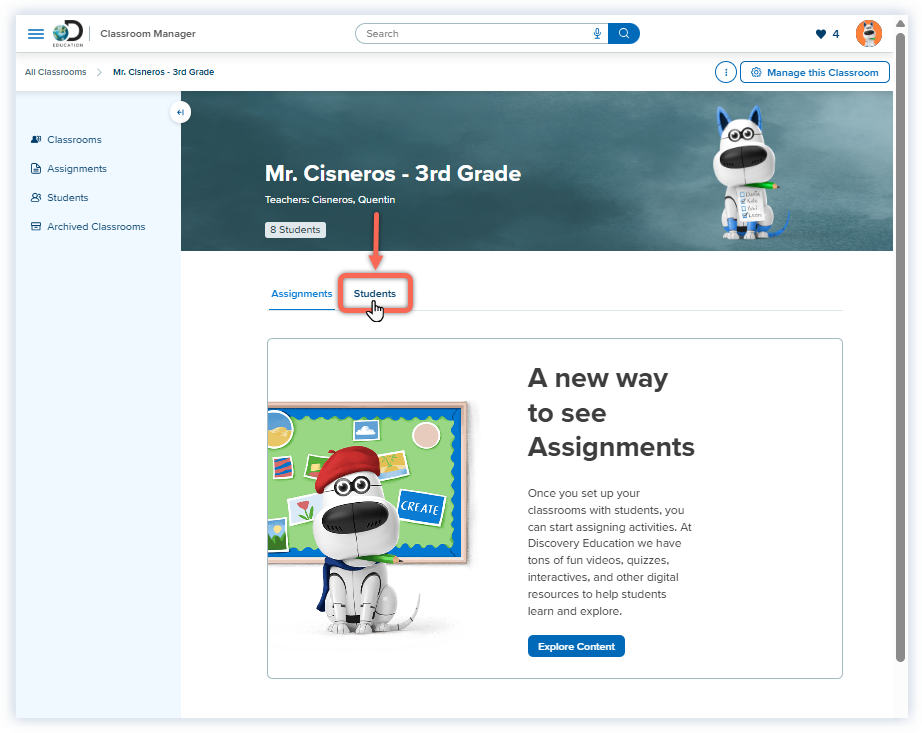Click the Discovery Education logo
Screen dimensions: 922x733
pyautogui.click(x=67, y=33)
